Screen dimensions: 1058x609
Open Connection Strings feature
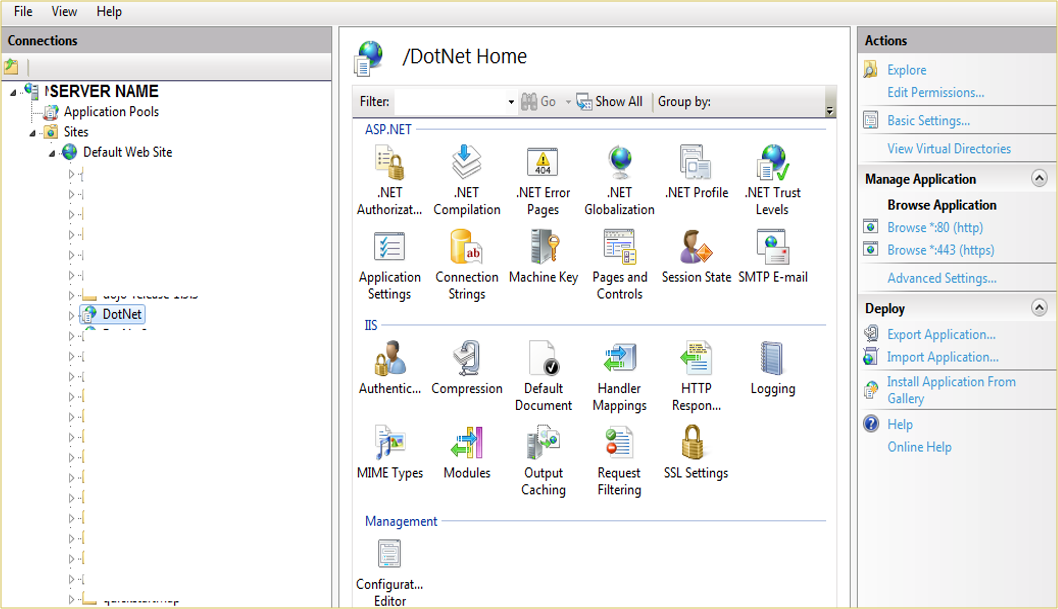coord(467,265)
